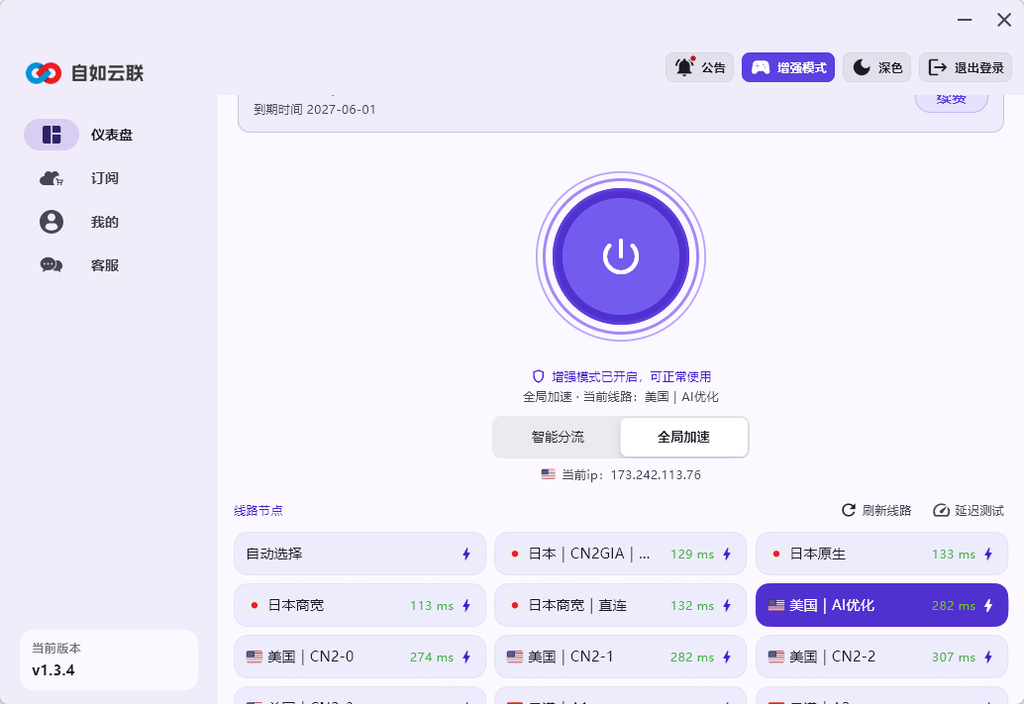This screenshot has width=1024, height=704.
Task: Log out with 退出登录
Action: (966, 67)
